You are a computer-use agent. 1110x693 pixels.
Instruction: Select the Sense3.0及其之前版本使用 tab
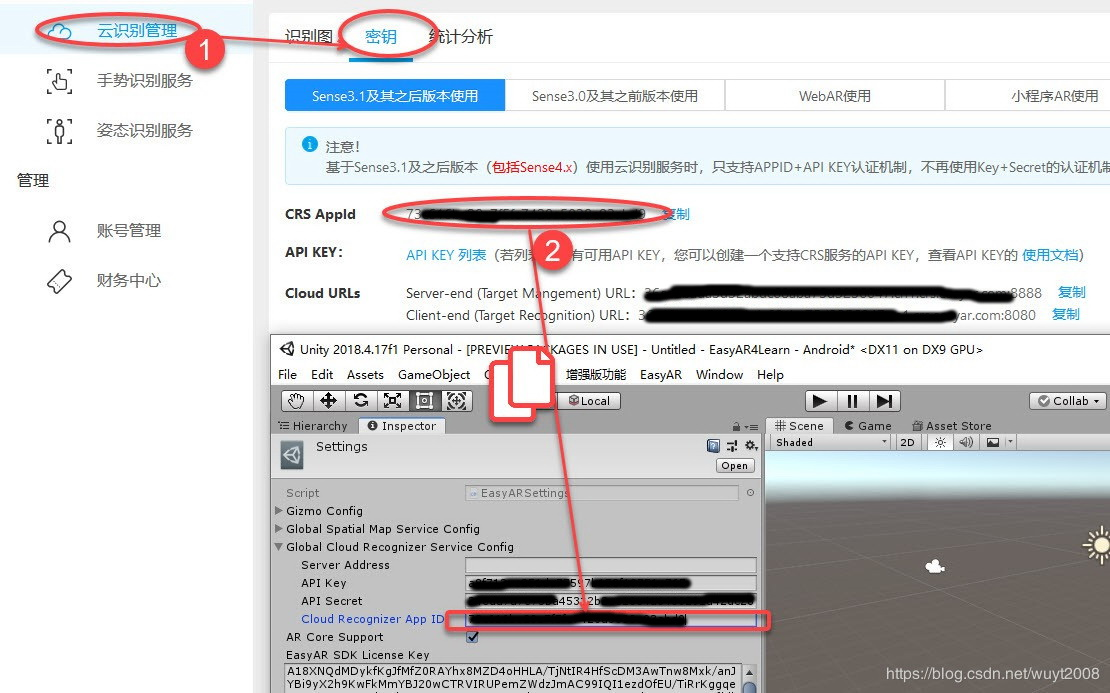(615, 96)
